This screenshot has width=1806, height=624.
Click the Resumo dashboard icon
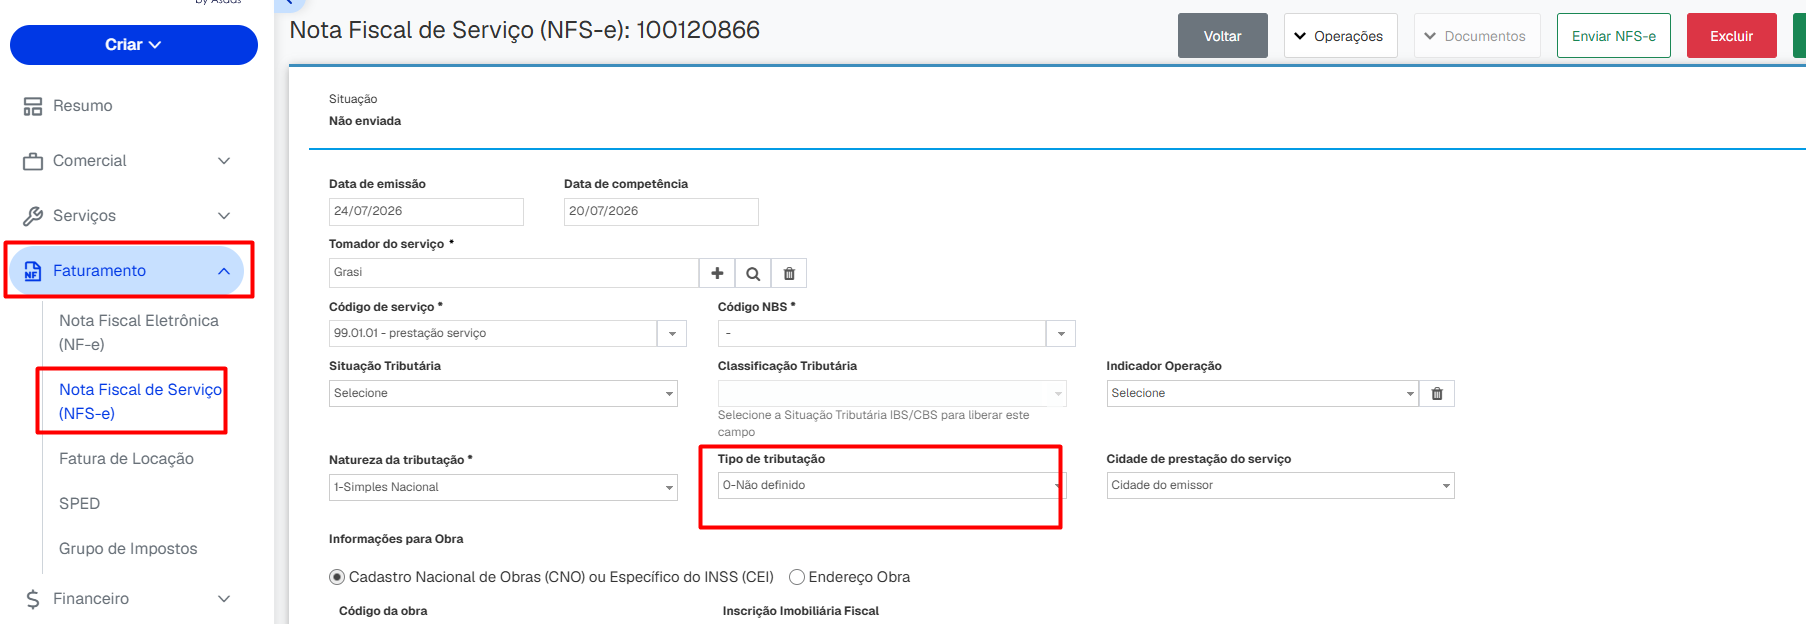pyautogui.click(x=33, y=106)
